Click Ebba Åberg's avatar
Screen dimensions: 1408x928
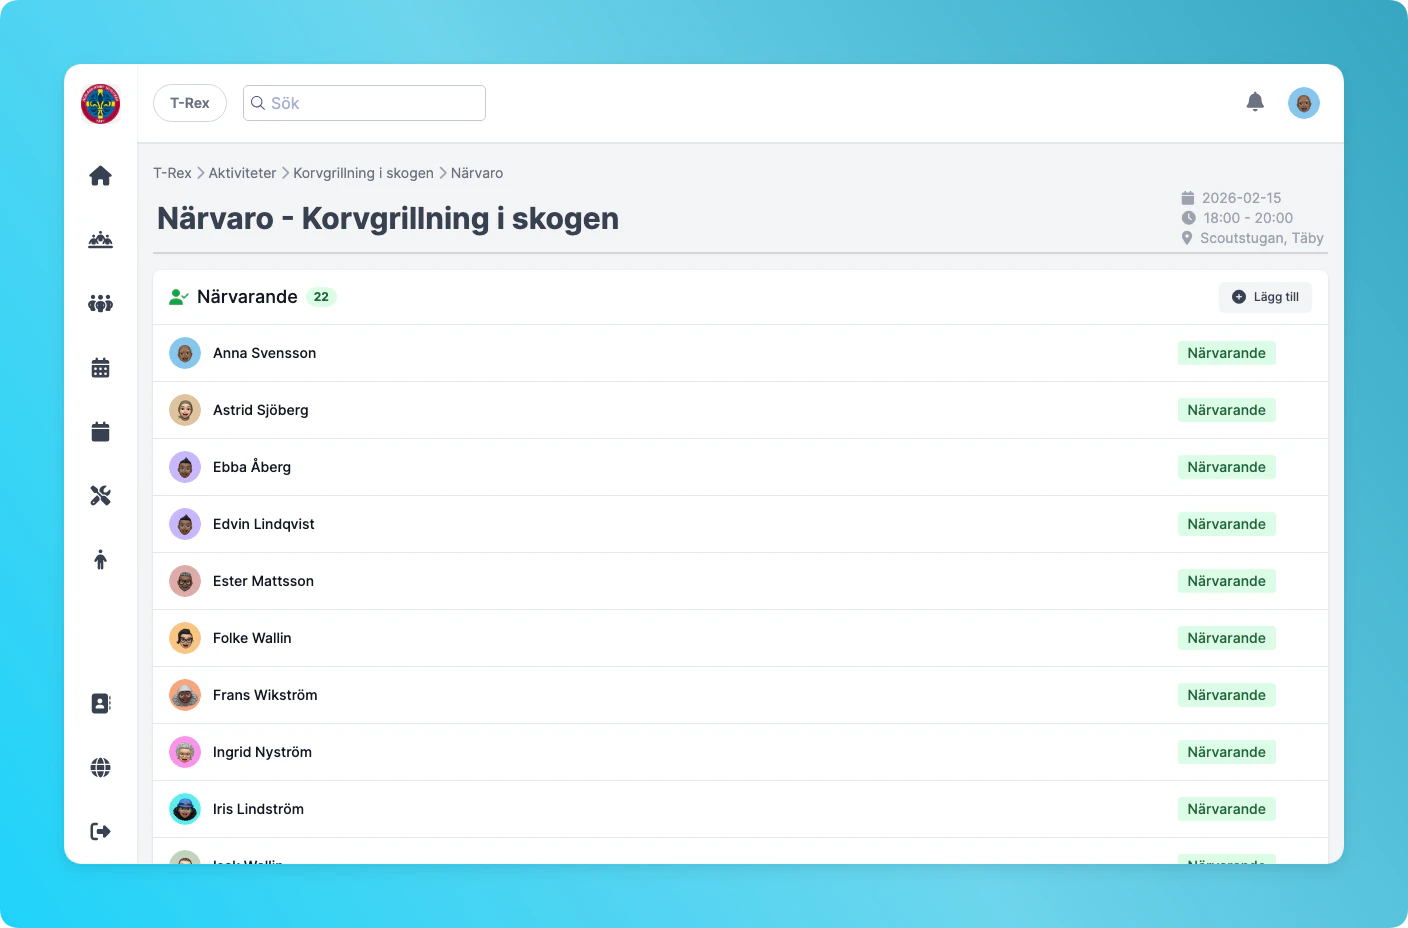point(185,467)
